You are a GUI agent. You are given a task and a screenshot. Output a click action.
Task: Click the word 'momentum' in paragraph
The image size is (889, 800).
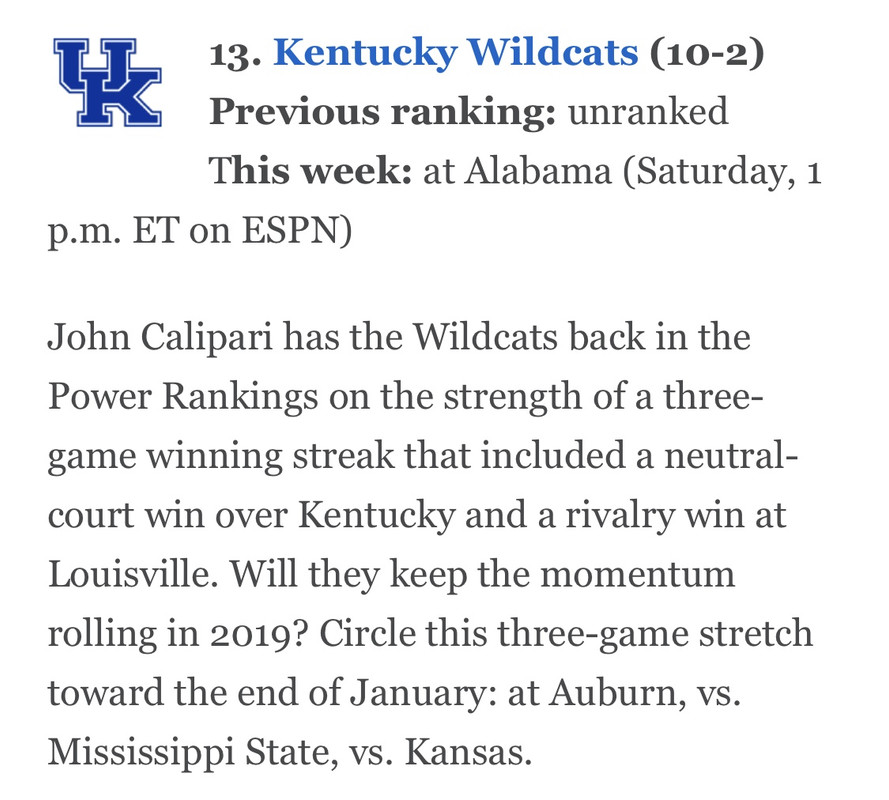coord(637,575)
